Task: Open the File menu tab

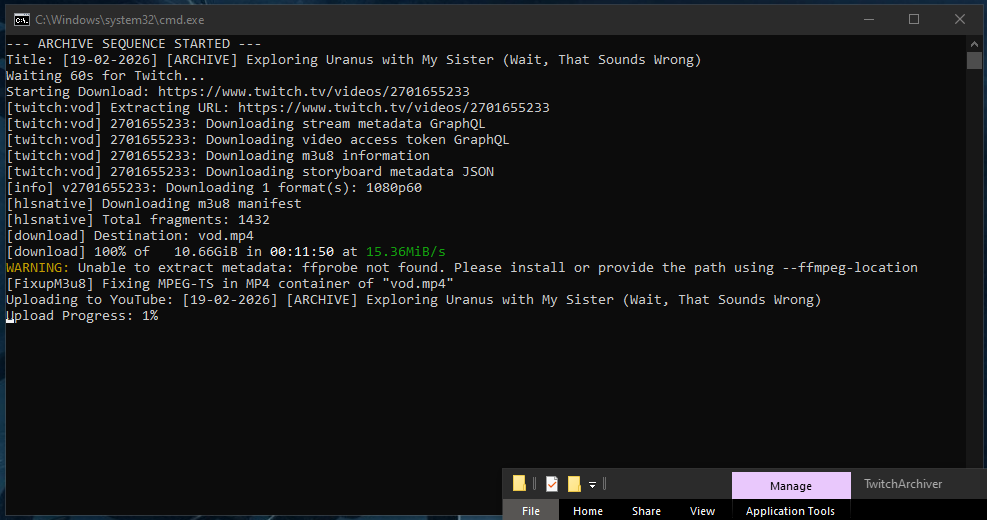Action: coord(531,510)
